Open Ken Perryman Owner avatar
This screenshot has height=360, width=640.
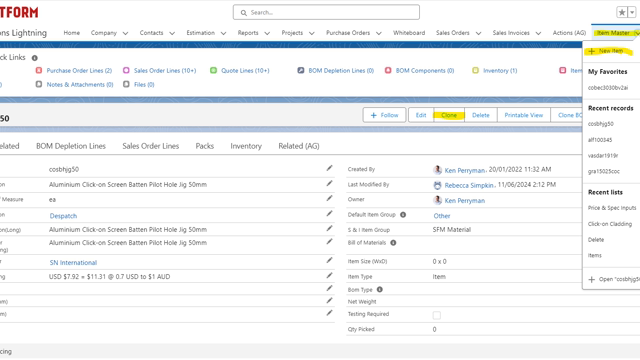coord(438,200)
